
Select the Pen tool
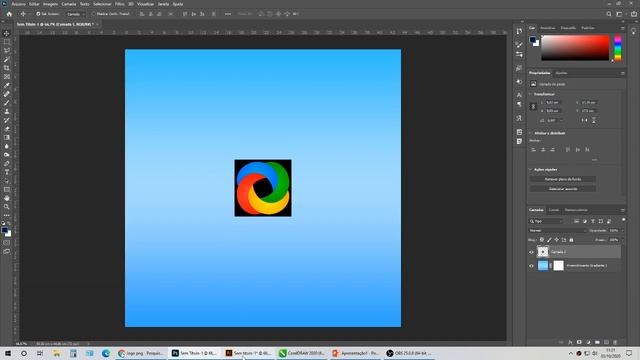7,164
